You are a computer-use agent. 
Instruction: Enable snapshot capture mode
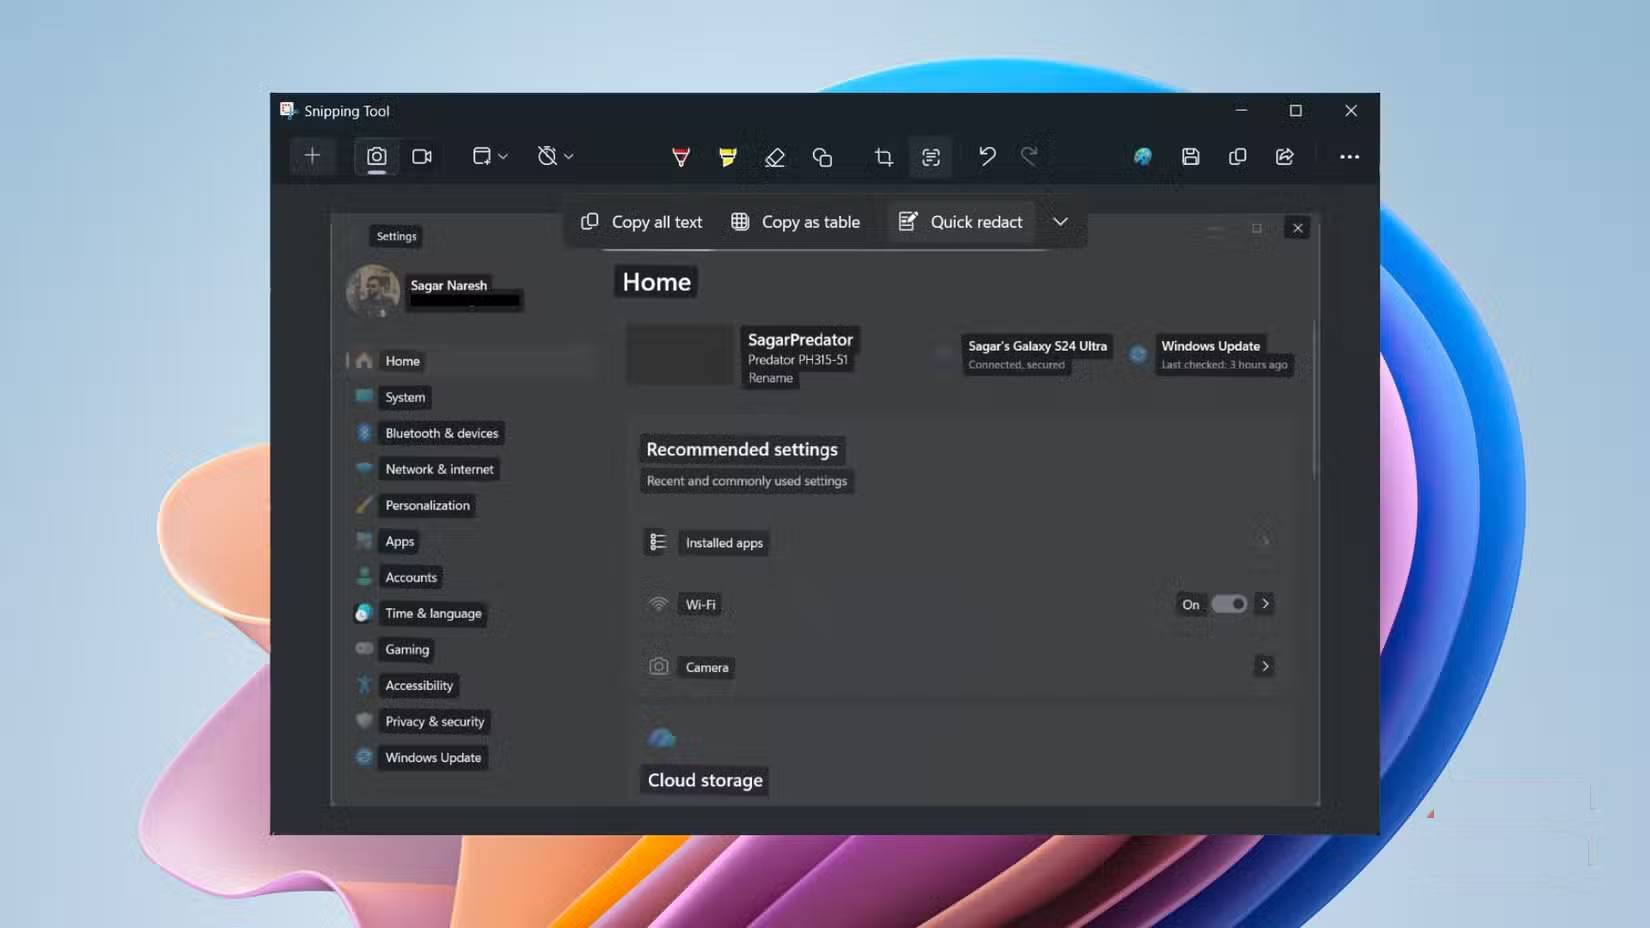click(376, 157)
